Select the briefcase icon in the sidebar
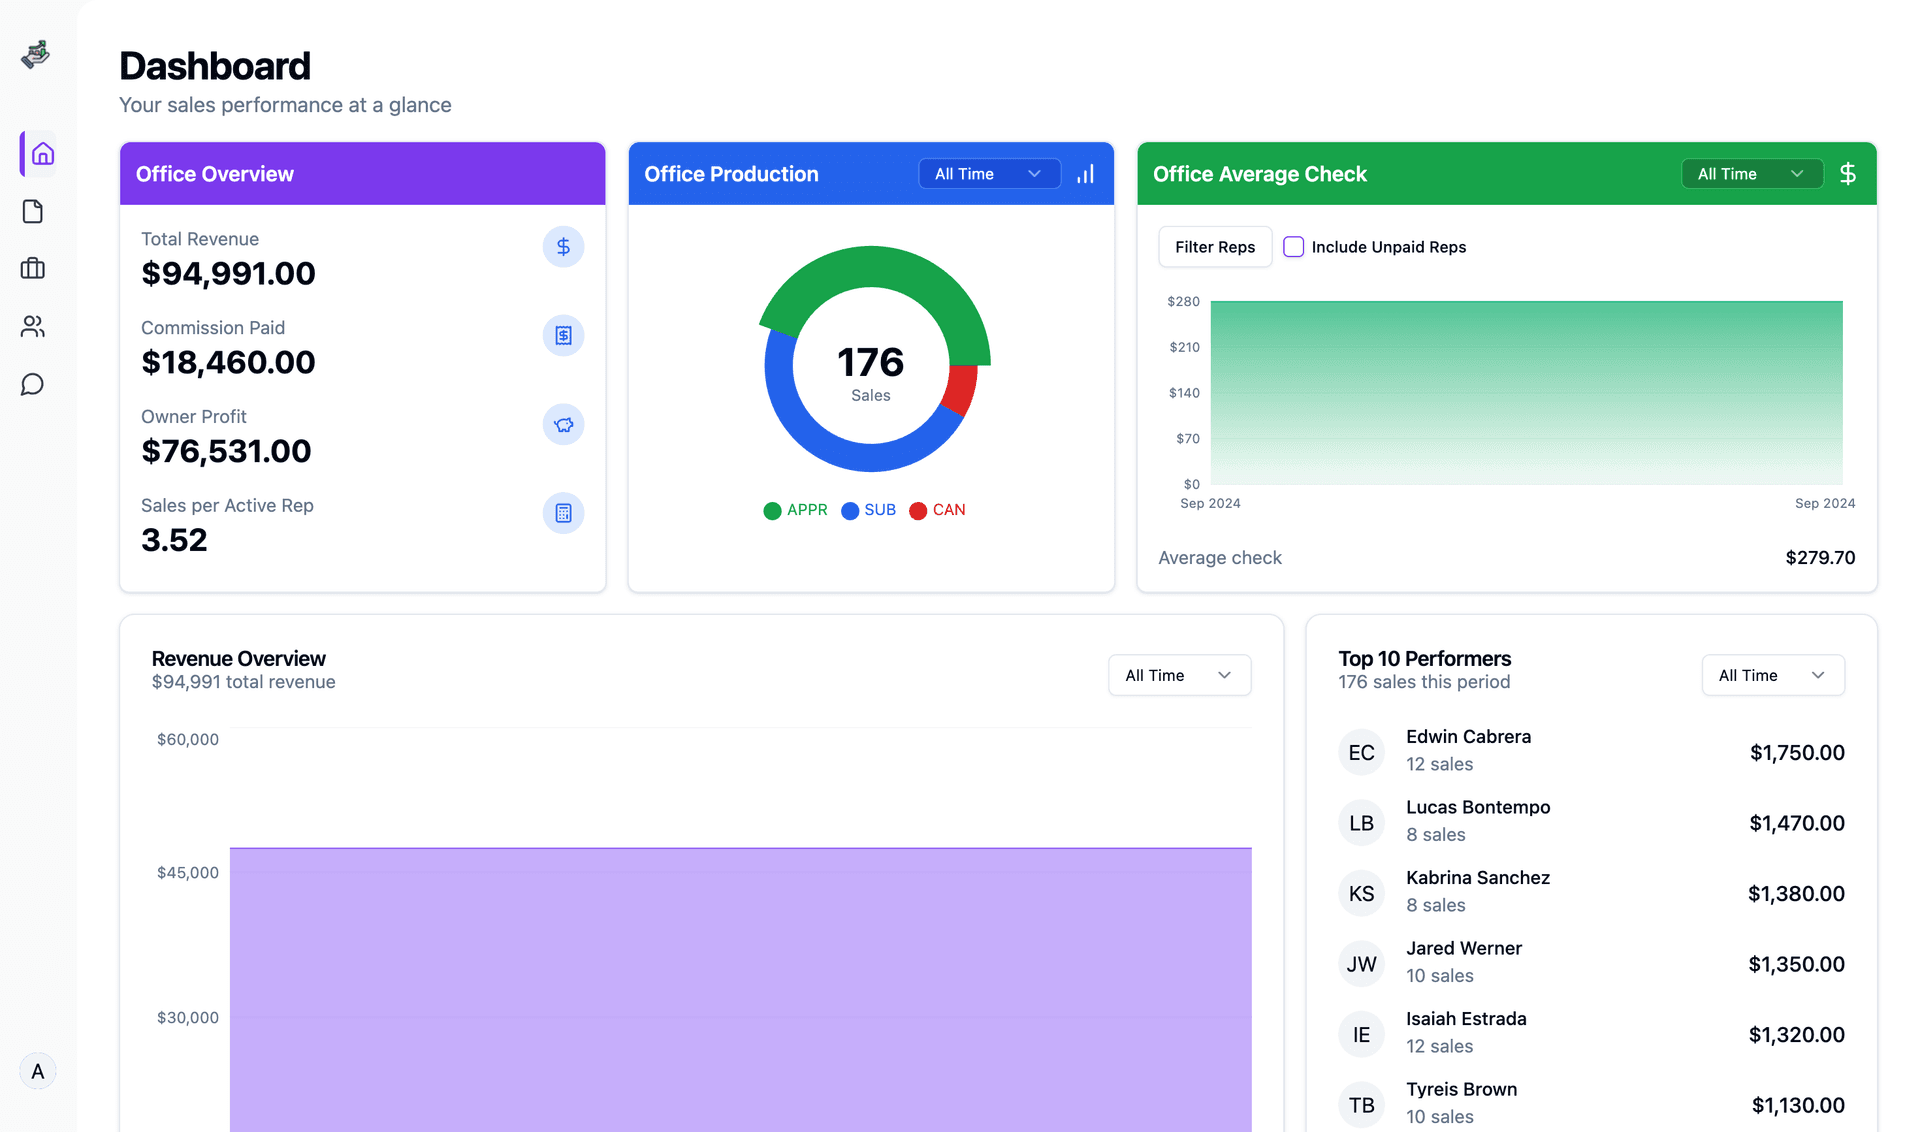 pyautogui.click(x=33, y=268)
